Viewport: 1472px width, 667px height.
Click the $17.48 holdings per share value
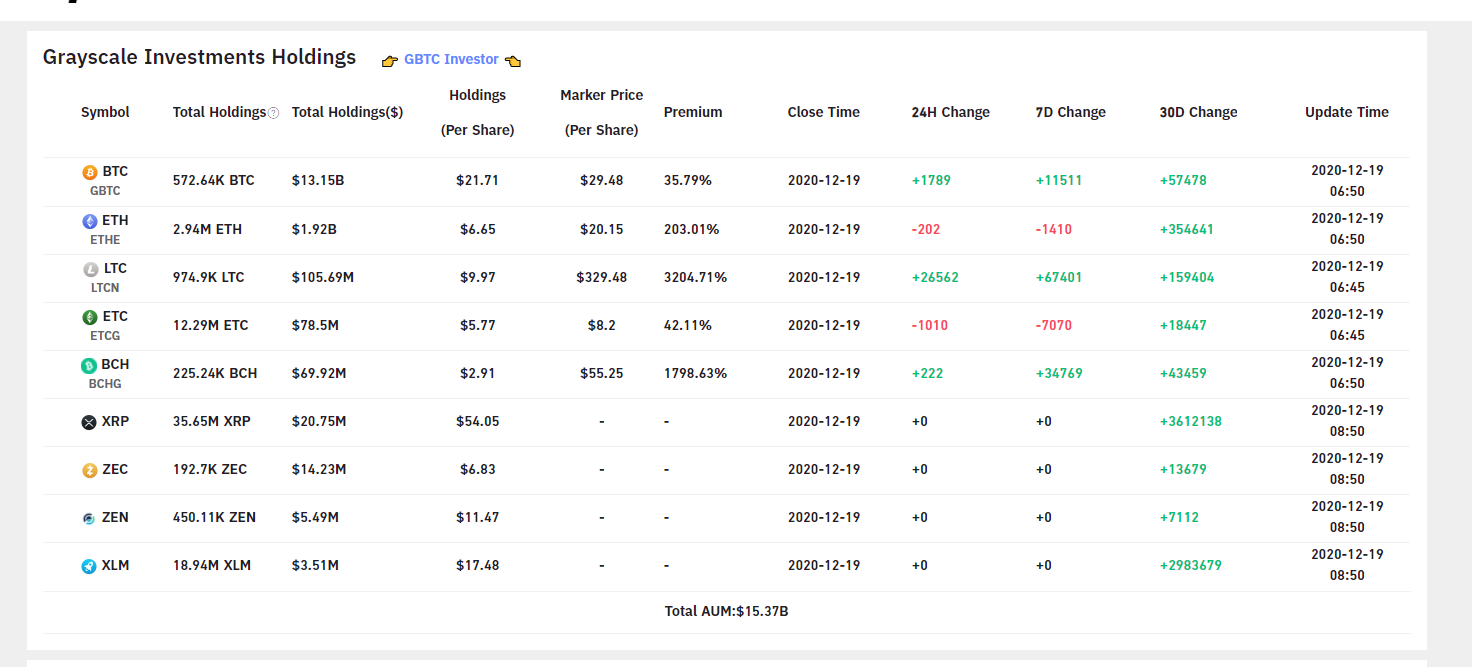pos(477,565)
